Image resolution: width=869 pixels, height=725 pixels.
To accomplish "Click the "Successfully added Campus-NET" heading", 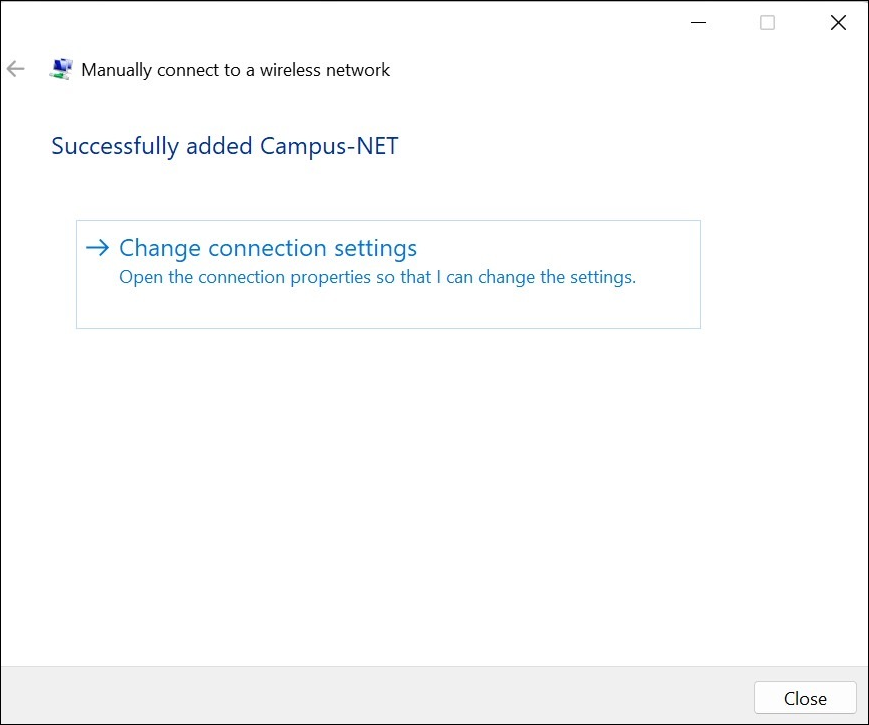I will [x=225, y=146].
